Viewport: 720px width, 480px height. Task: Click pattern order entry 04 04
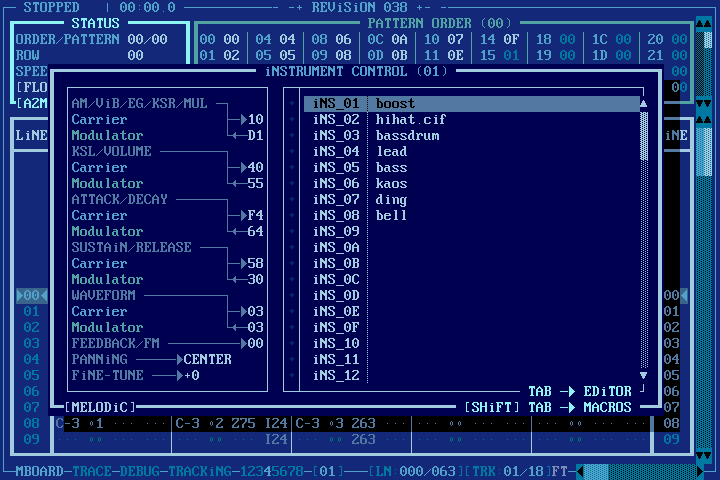(x=276, y=40)
